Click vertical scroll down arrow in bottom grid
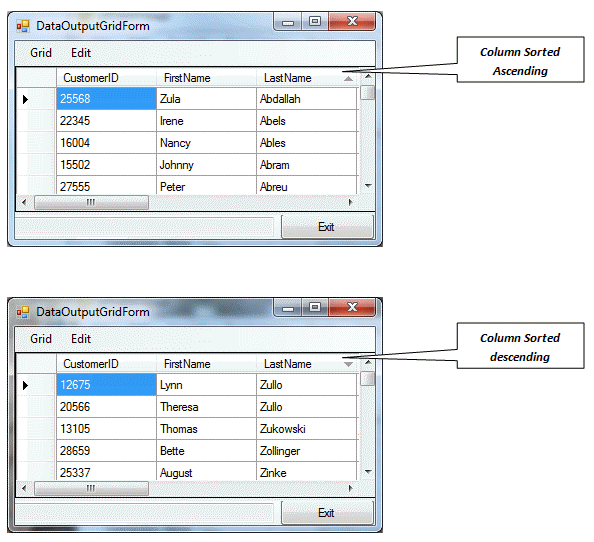Screen dimensions: 594x542 coord(367,472)
